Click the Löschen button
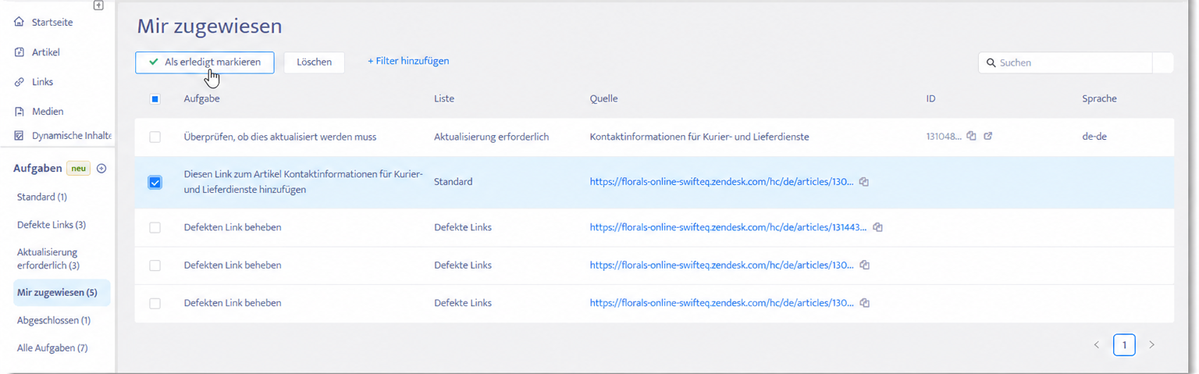 click(x=314, y=62)
